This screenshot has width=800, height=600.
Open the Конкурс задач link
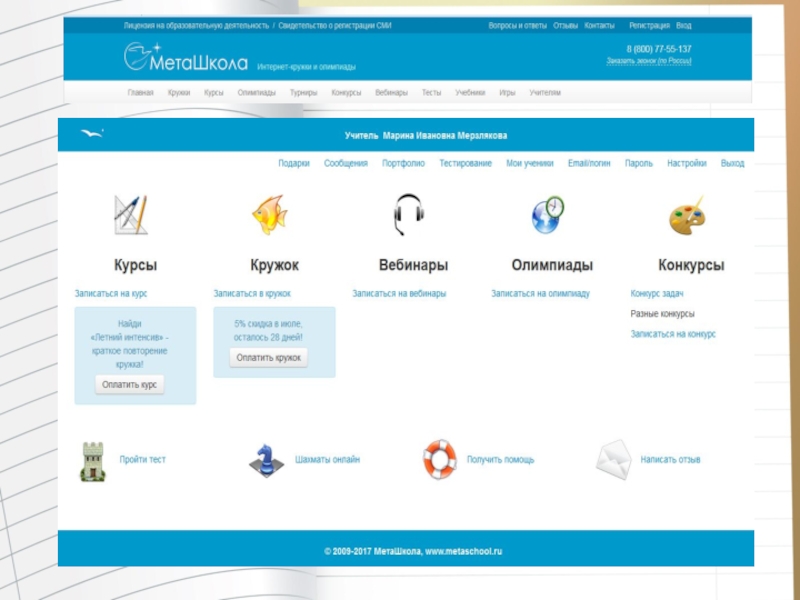coord(657,293)
